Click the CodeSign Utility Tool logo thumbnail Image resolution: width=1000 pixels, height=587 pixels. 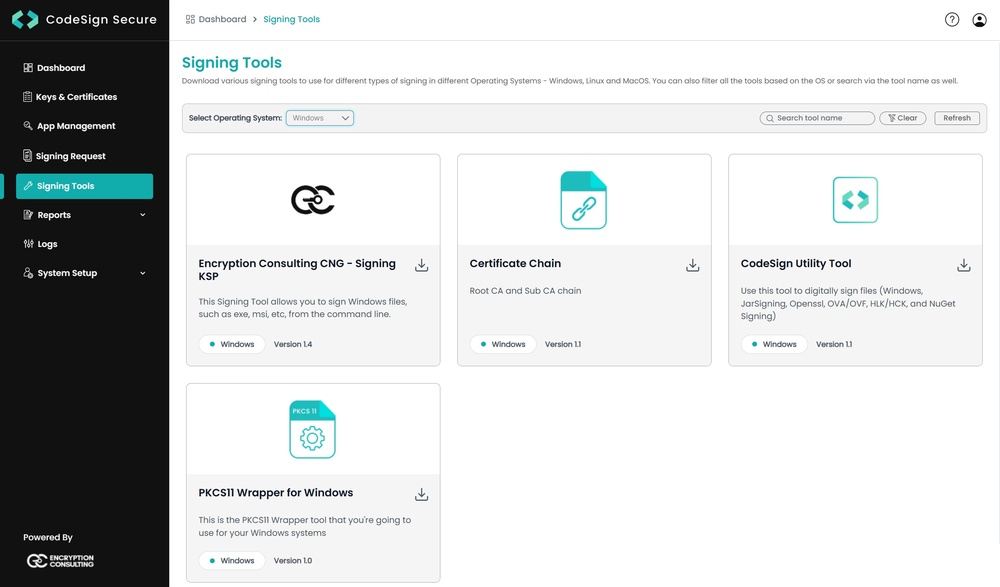click(855, 200)
